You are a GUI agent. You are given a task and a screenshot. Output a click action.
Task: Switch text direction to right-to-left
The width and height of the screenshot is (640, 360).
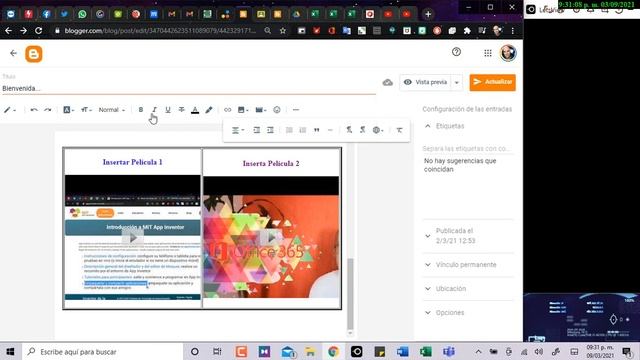point(362,130)
